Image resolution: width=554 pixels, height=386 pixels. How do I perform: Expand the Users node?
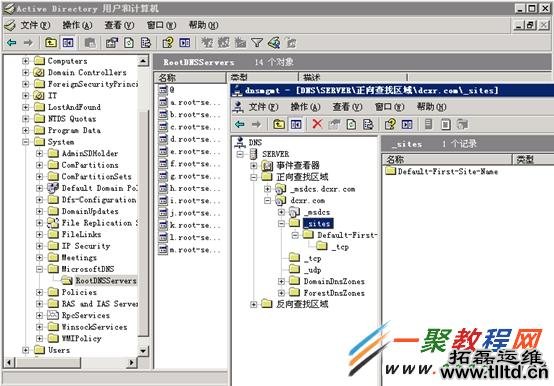tap(25, 350)
